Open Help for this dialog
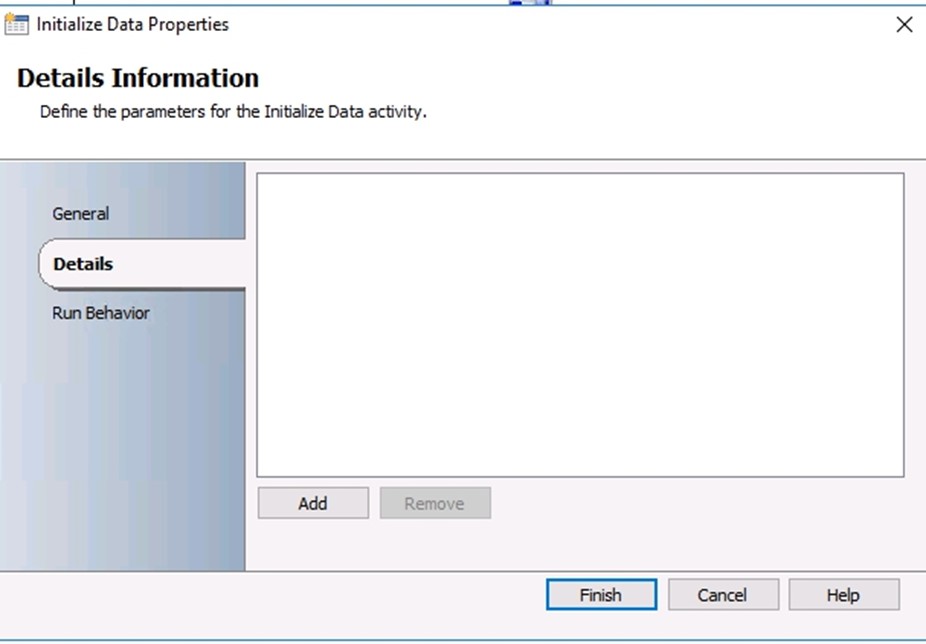The image size is (926, 644). 844,594
